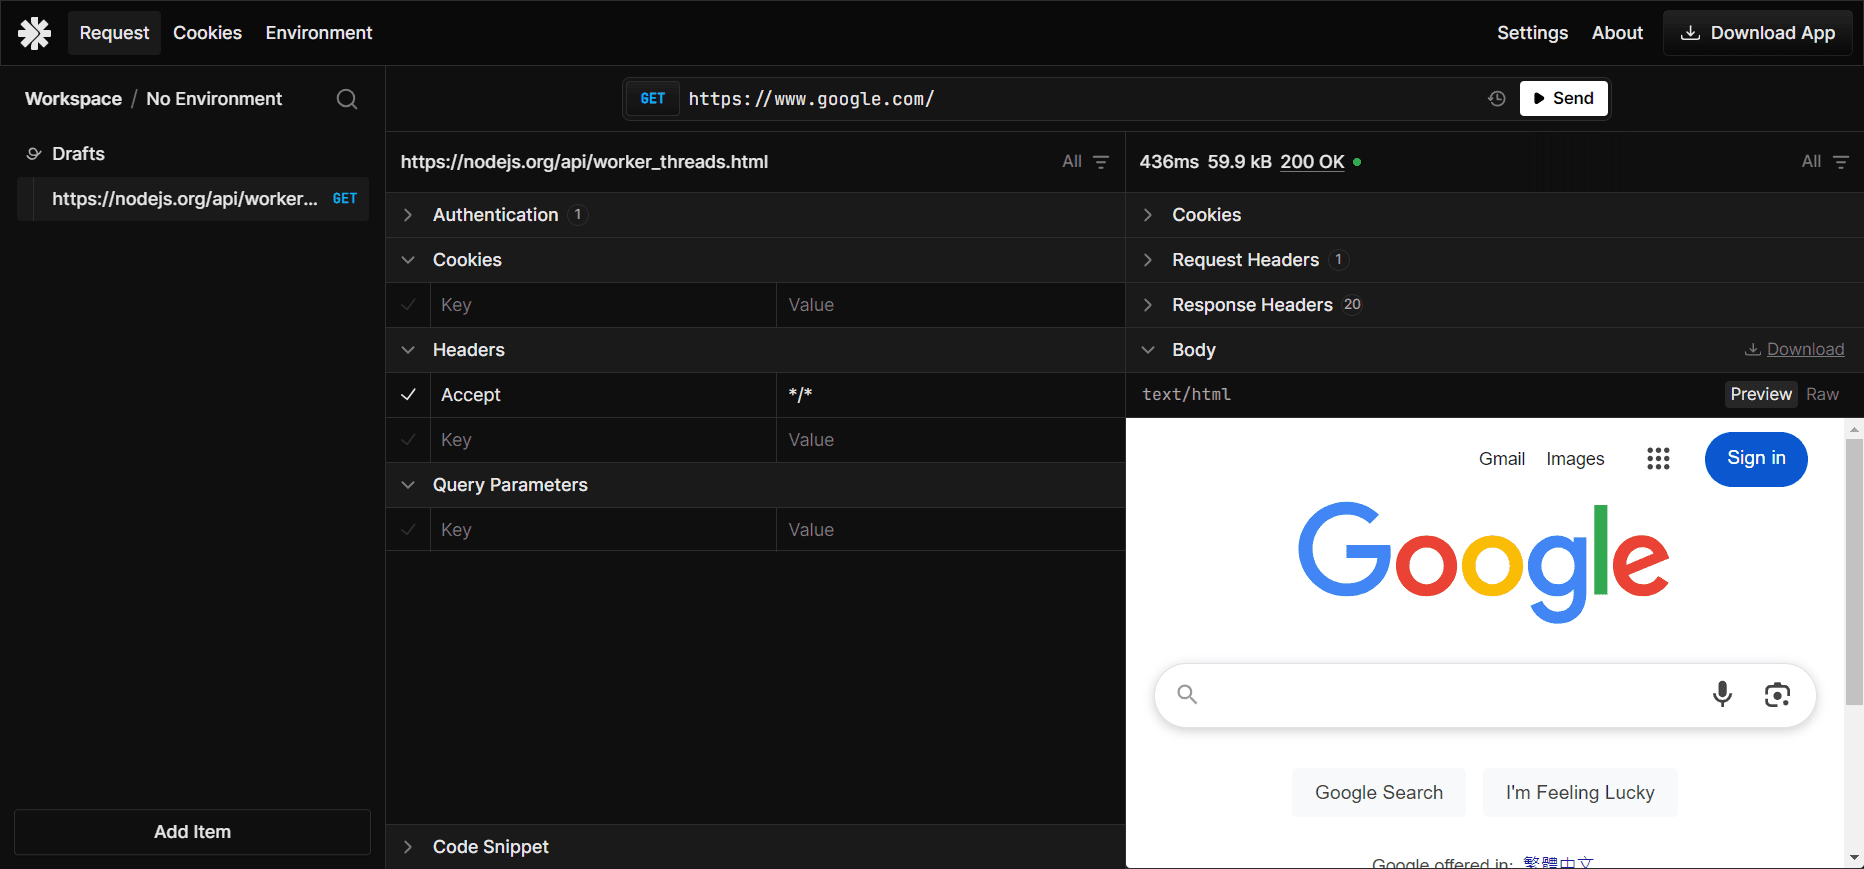Open the No Environment selector
Image resolution: width=1864 pixels, height=869 pixels.
(214, 99)
